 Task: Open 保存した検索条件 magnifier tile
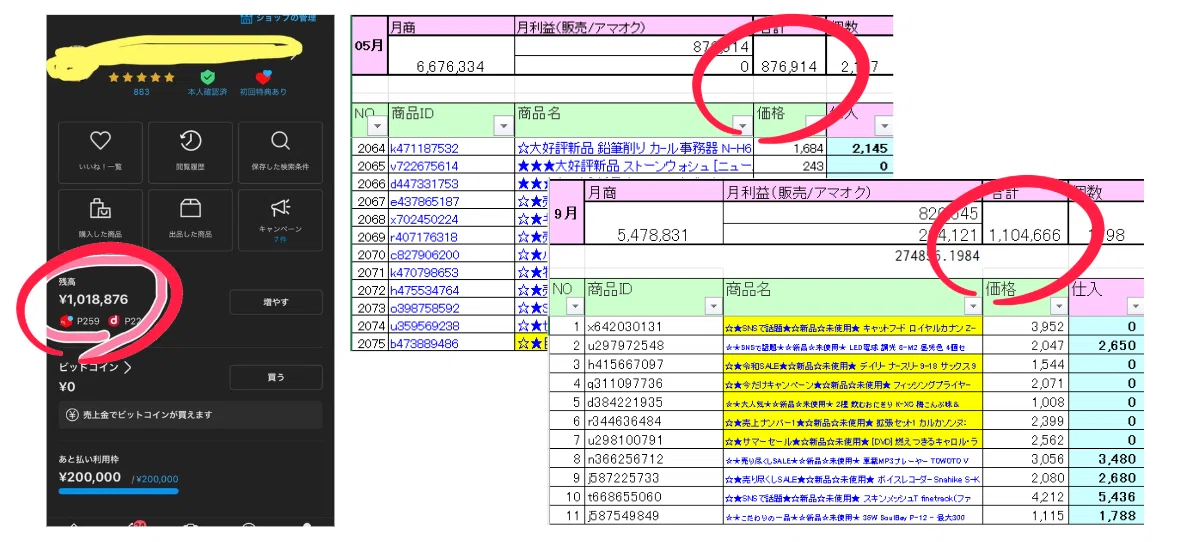click(x=280, y=152)
